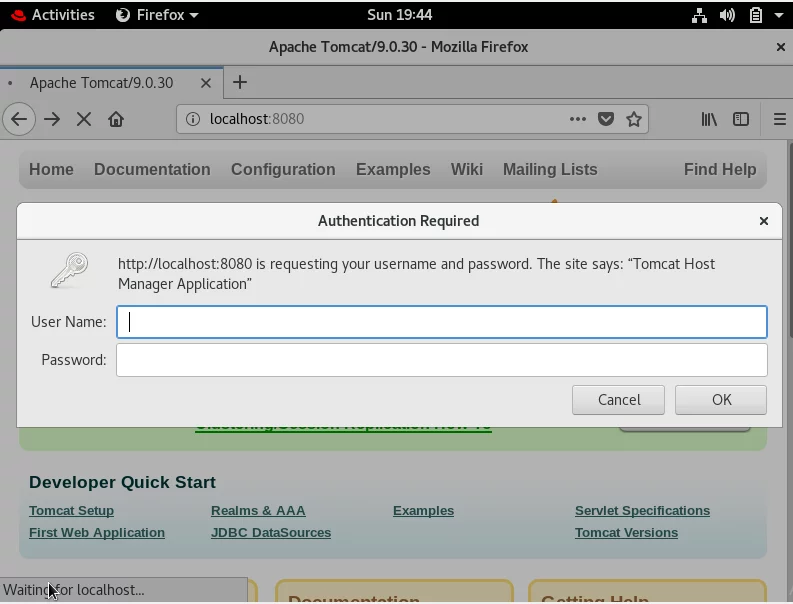Open the JDBC DataSources link
This screenshot has width=793, height=604.
tap(271, 533)
